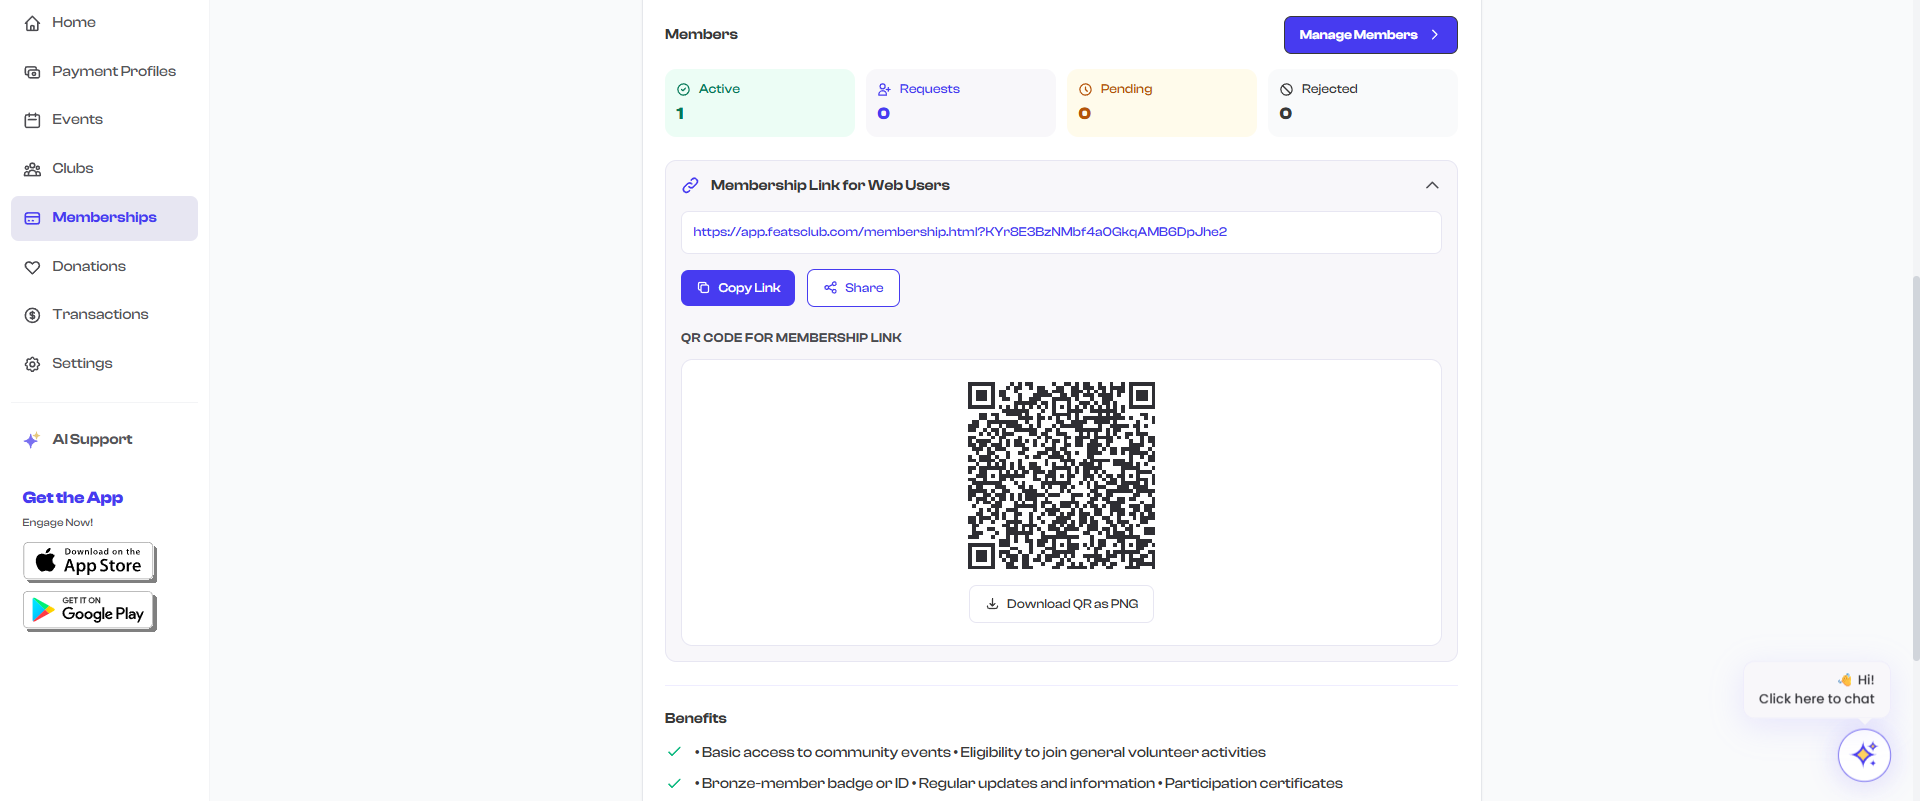Click the Pending clock icon
Screen dimensions: 1920x801
click(x=1085, y=89)
